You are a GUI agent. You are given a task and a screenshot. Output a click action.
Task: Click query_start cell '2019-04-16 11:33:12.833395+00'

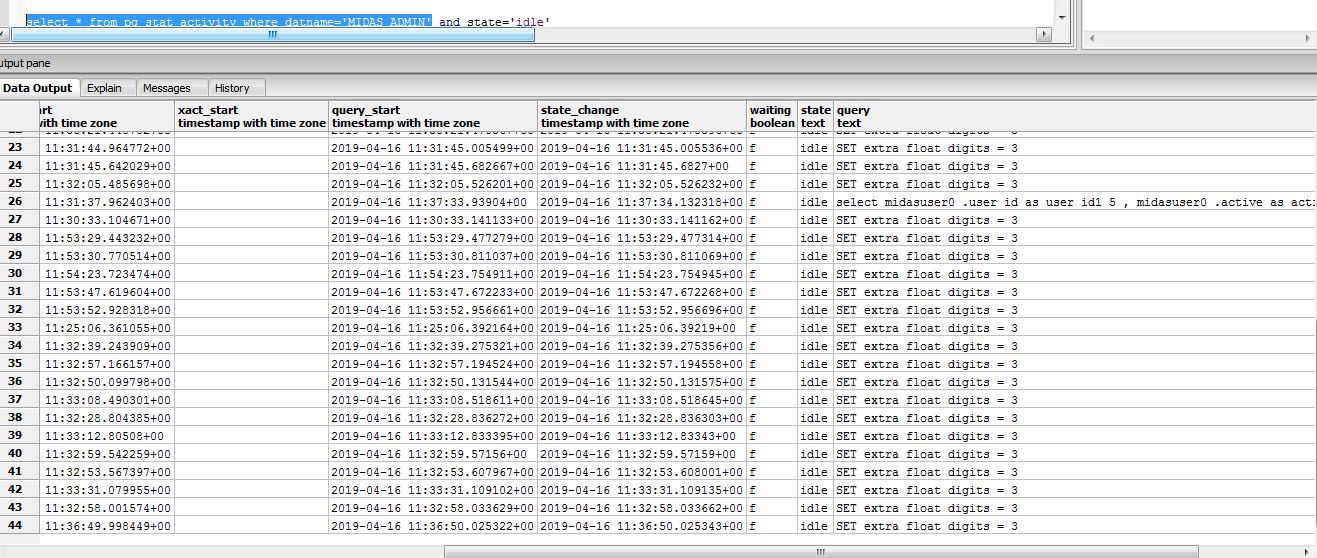point(433,435)
